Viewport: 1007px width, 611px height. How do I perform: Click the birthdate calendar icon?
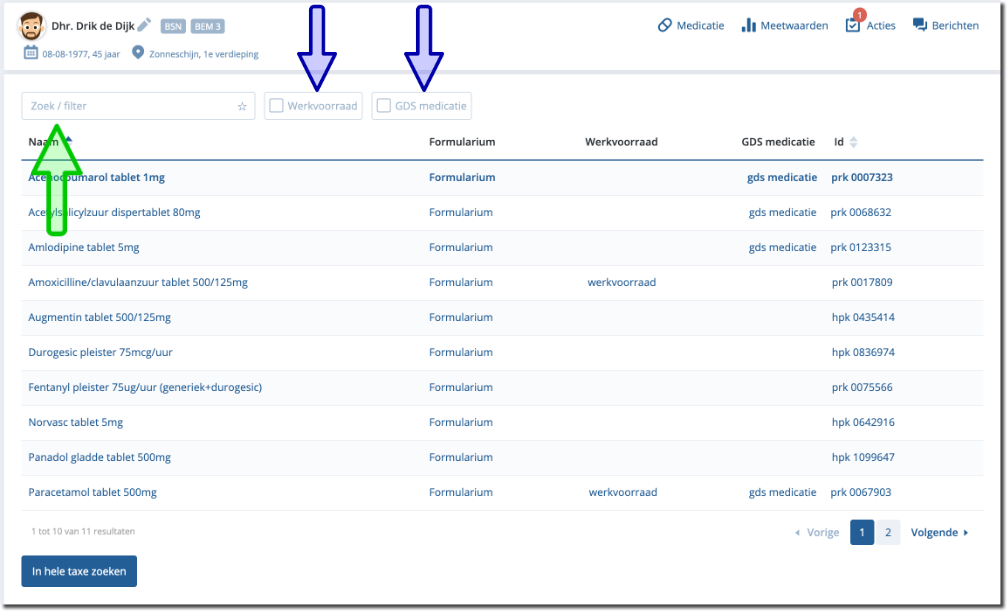[31, 52]
